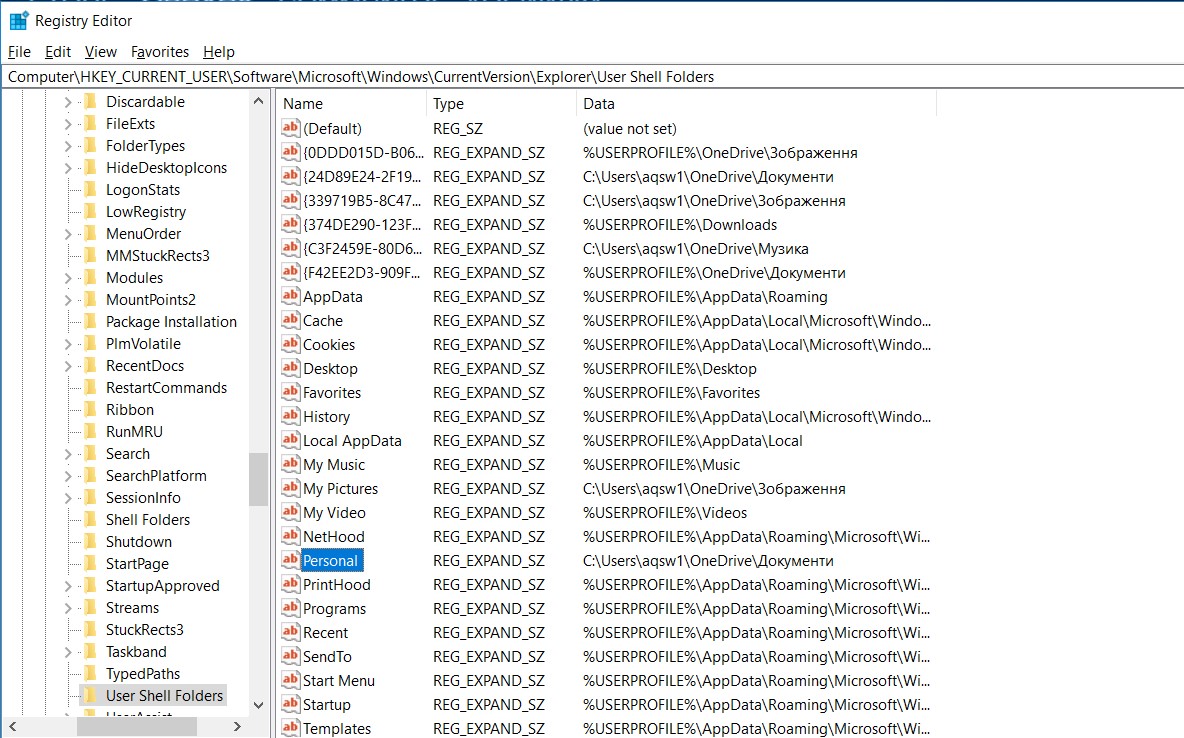Click the folder icon of the Ribbon key
Image resolution: width=1184 pixels, height=738 pixels.
[x=90, y=409]
